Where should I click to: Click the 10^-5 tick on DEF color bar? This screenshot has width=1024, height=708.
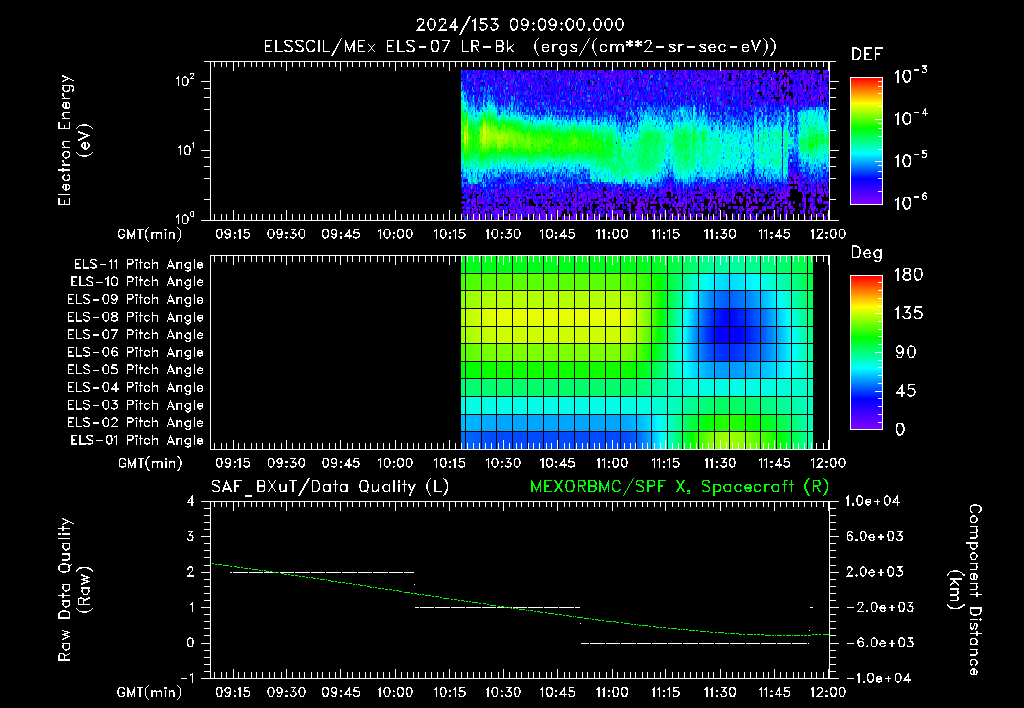click(x=910, y=160)
